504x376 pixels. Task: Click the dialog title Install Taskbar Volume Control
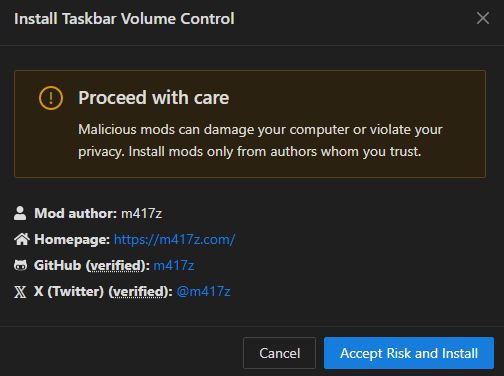(x=124, y=19)
